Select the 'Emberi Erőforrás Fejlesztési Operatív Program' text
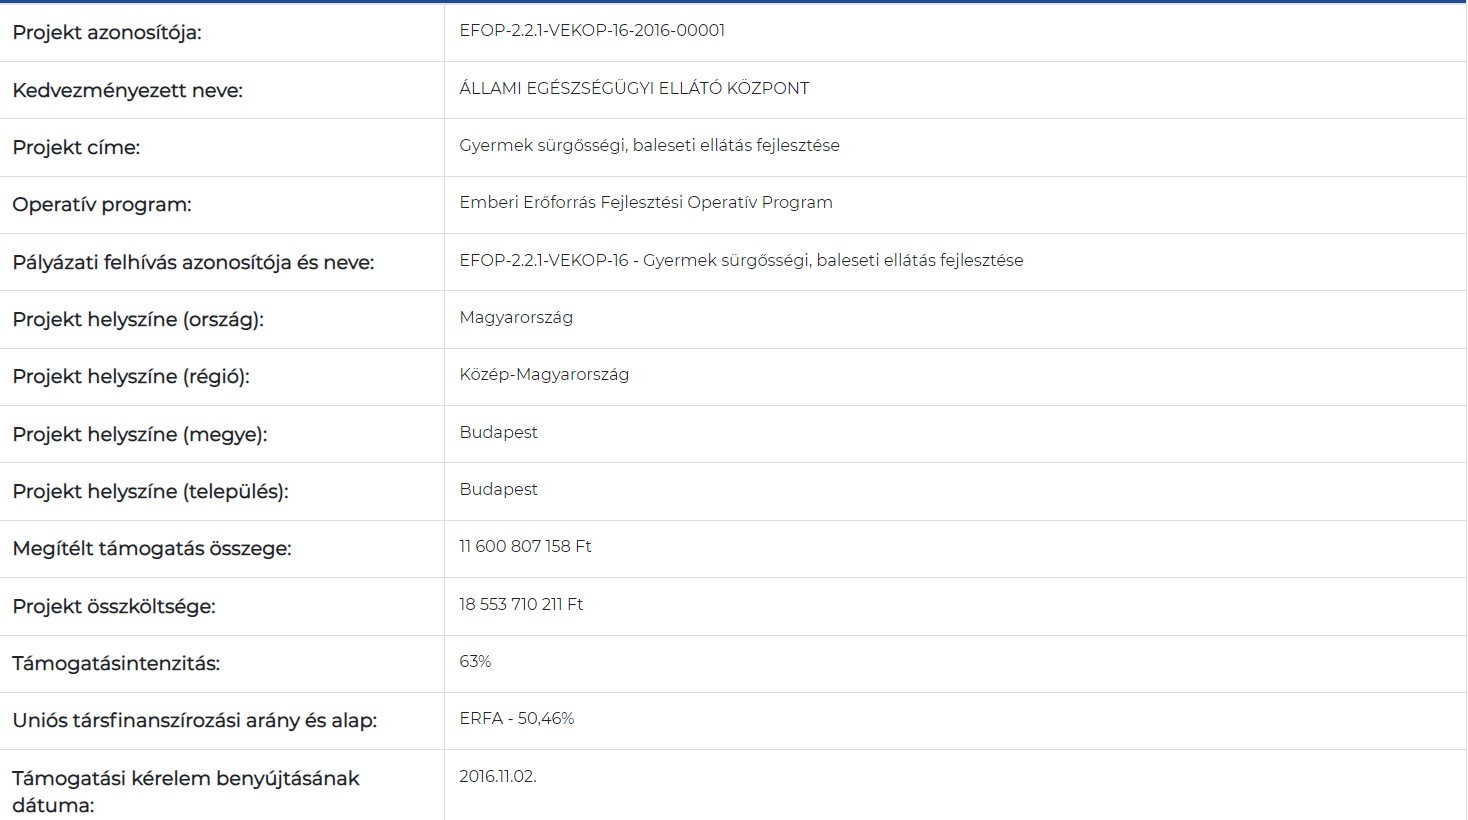The image size is (1468, 820). click(645, 203)
